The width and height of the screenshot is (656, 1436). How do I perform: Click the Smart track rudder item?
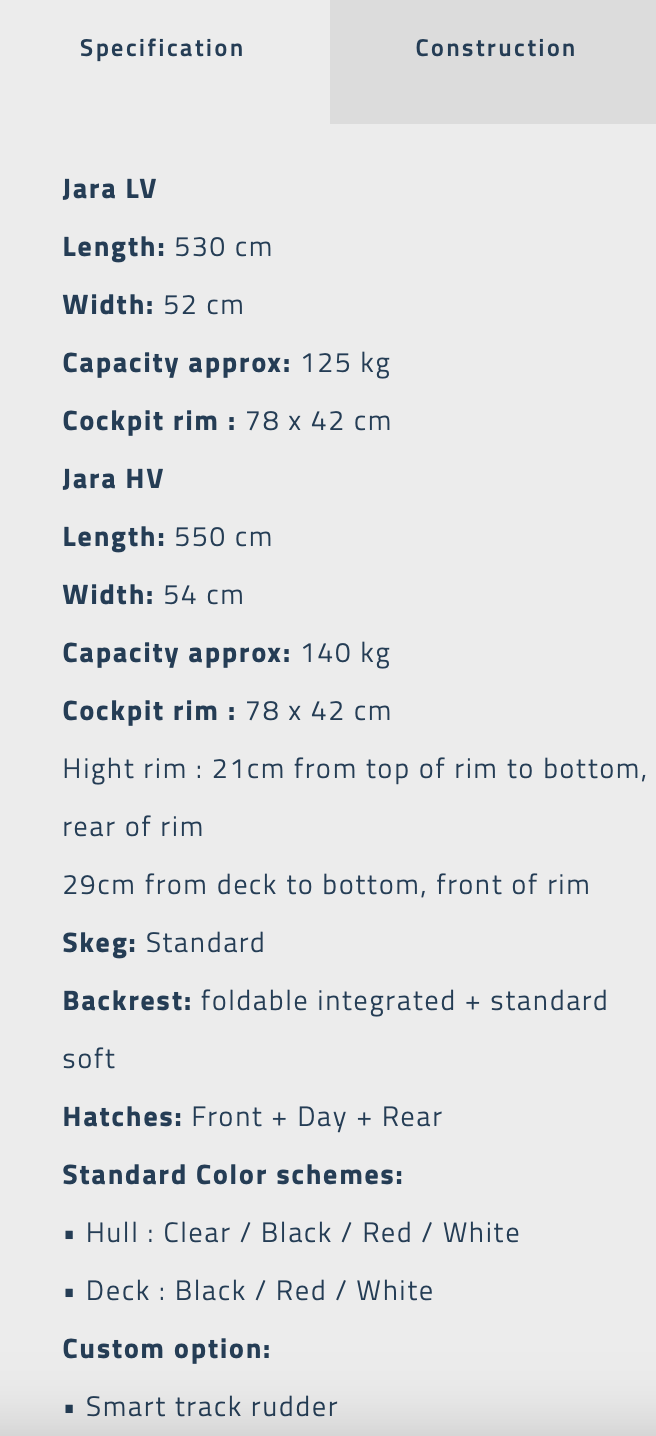(x=211, y=1407)
